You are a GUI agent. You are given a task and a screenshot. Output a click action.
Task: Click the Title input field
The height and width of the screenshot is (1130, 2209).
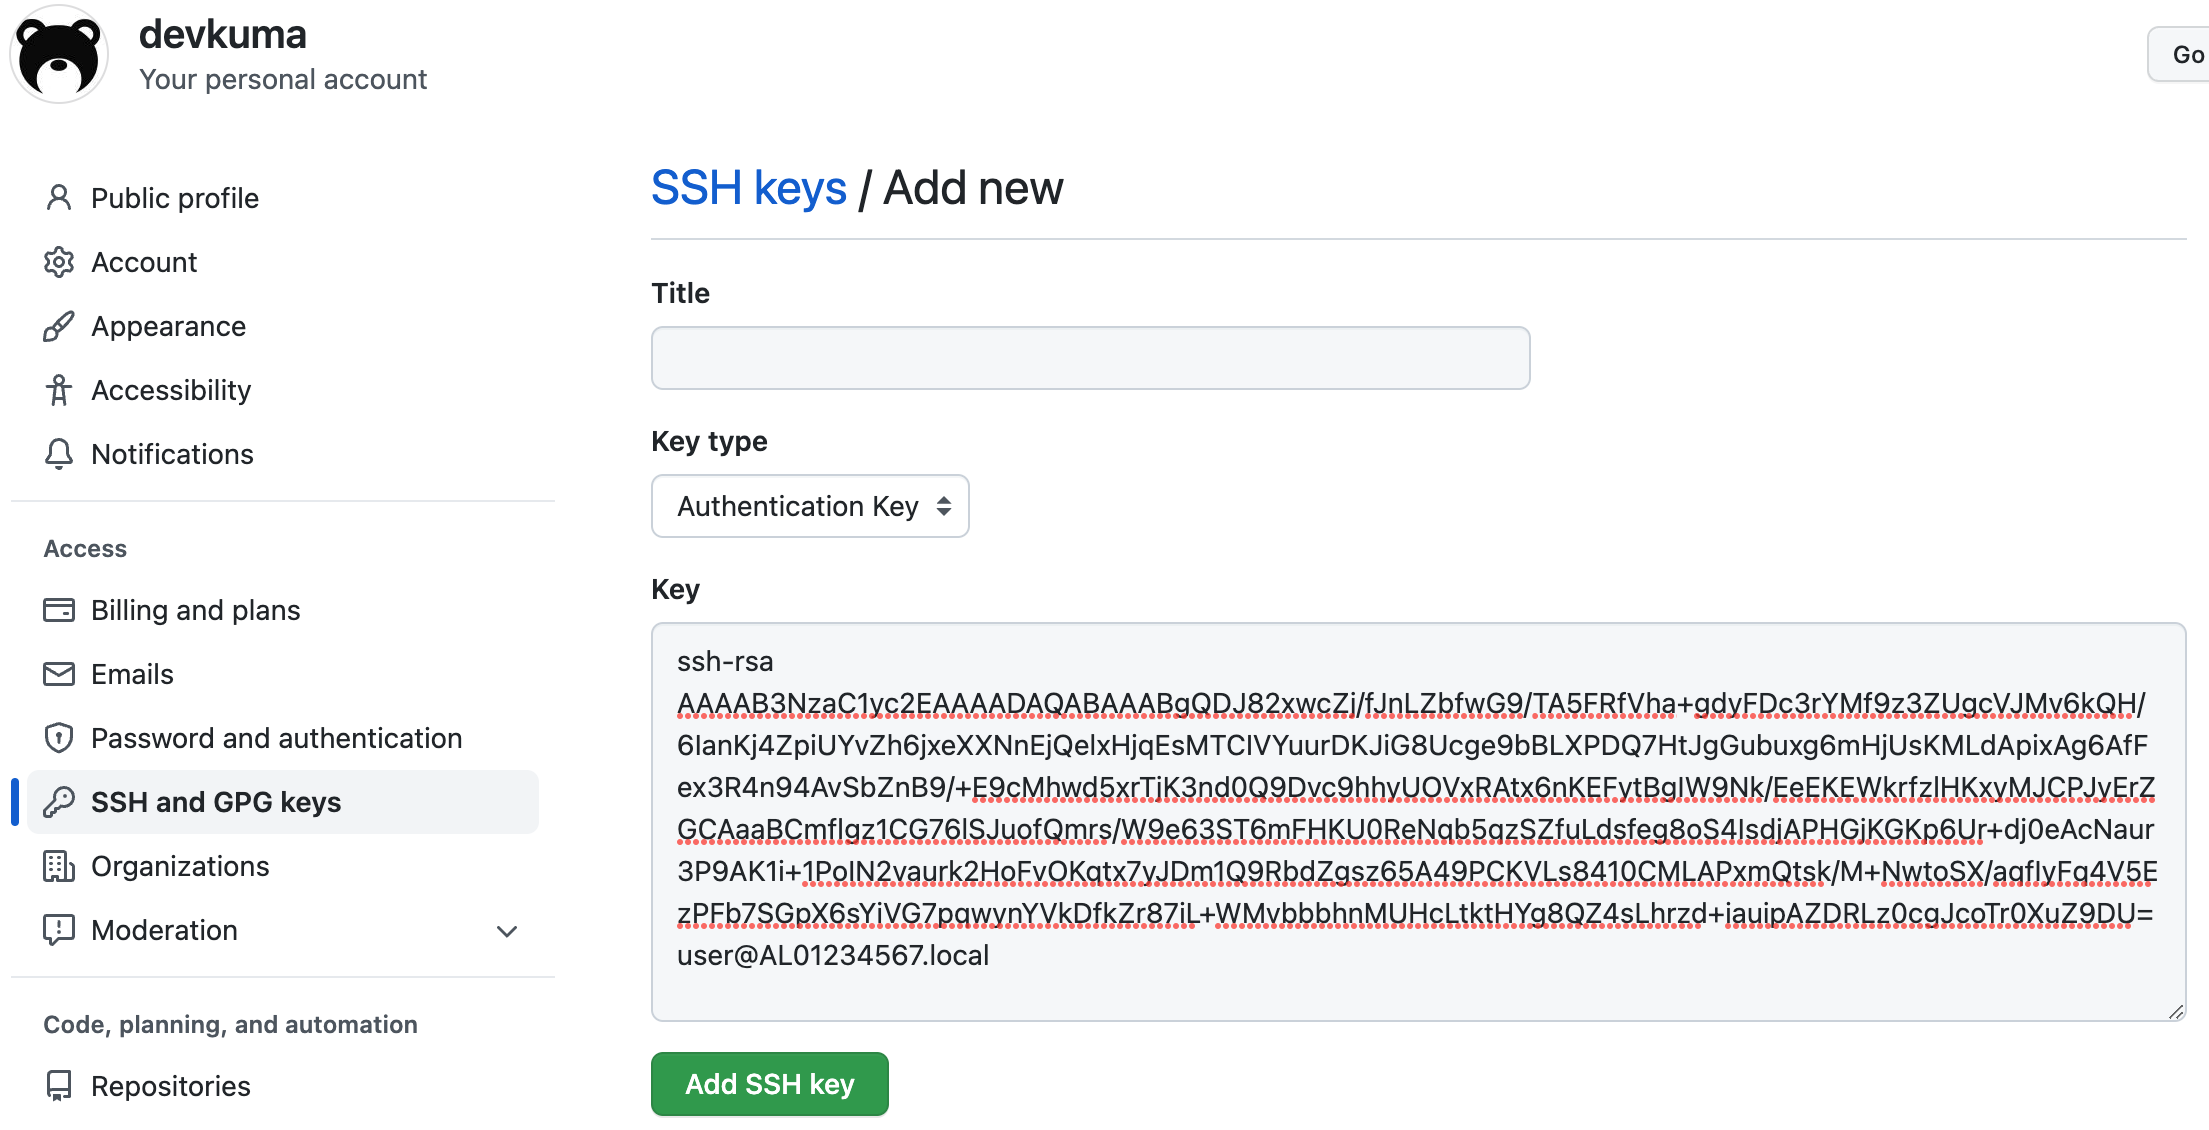click(1091, 357)
